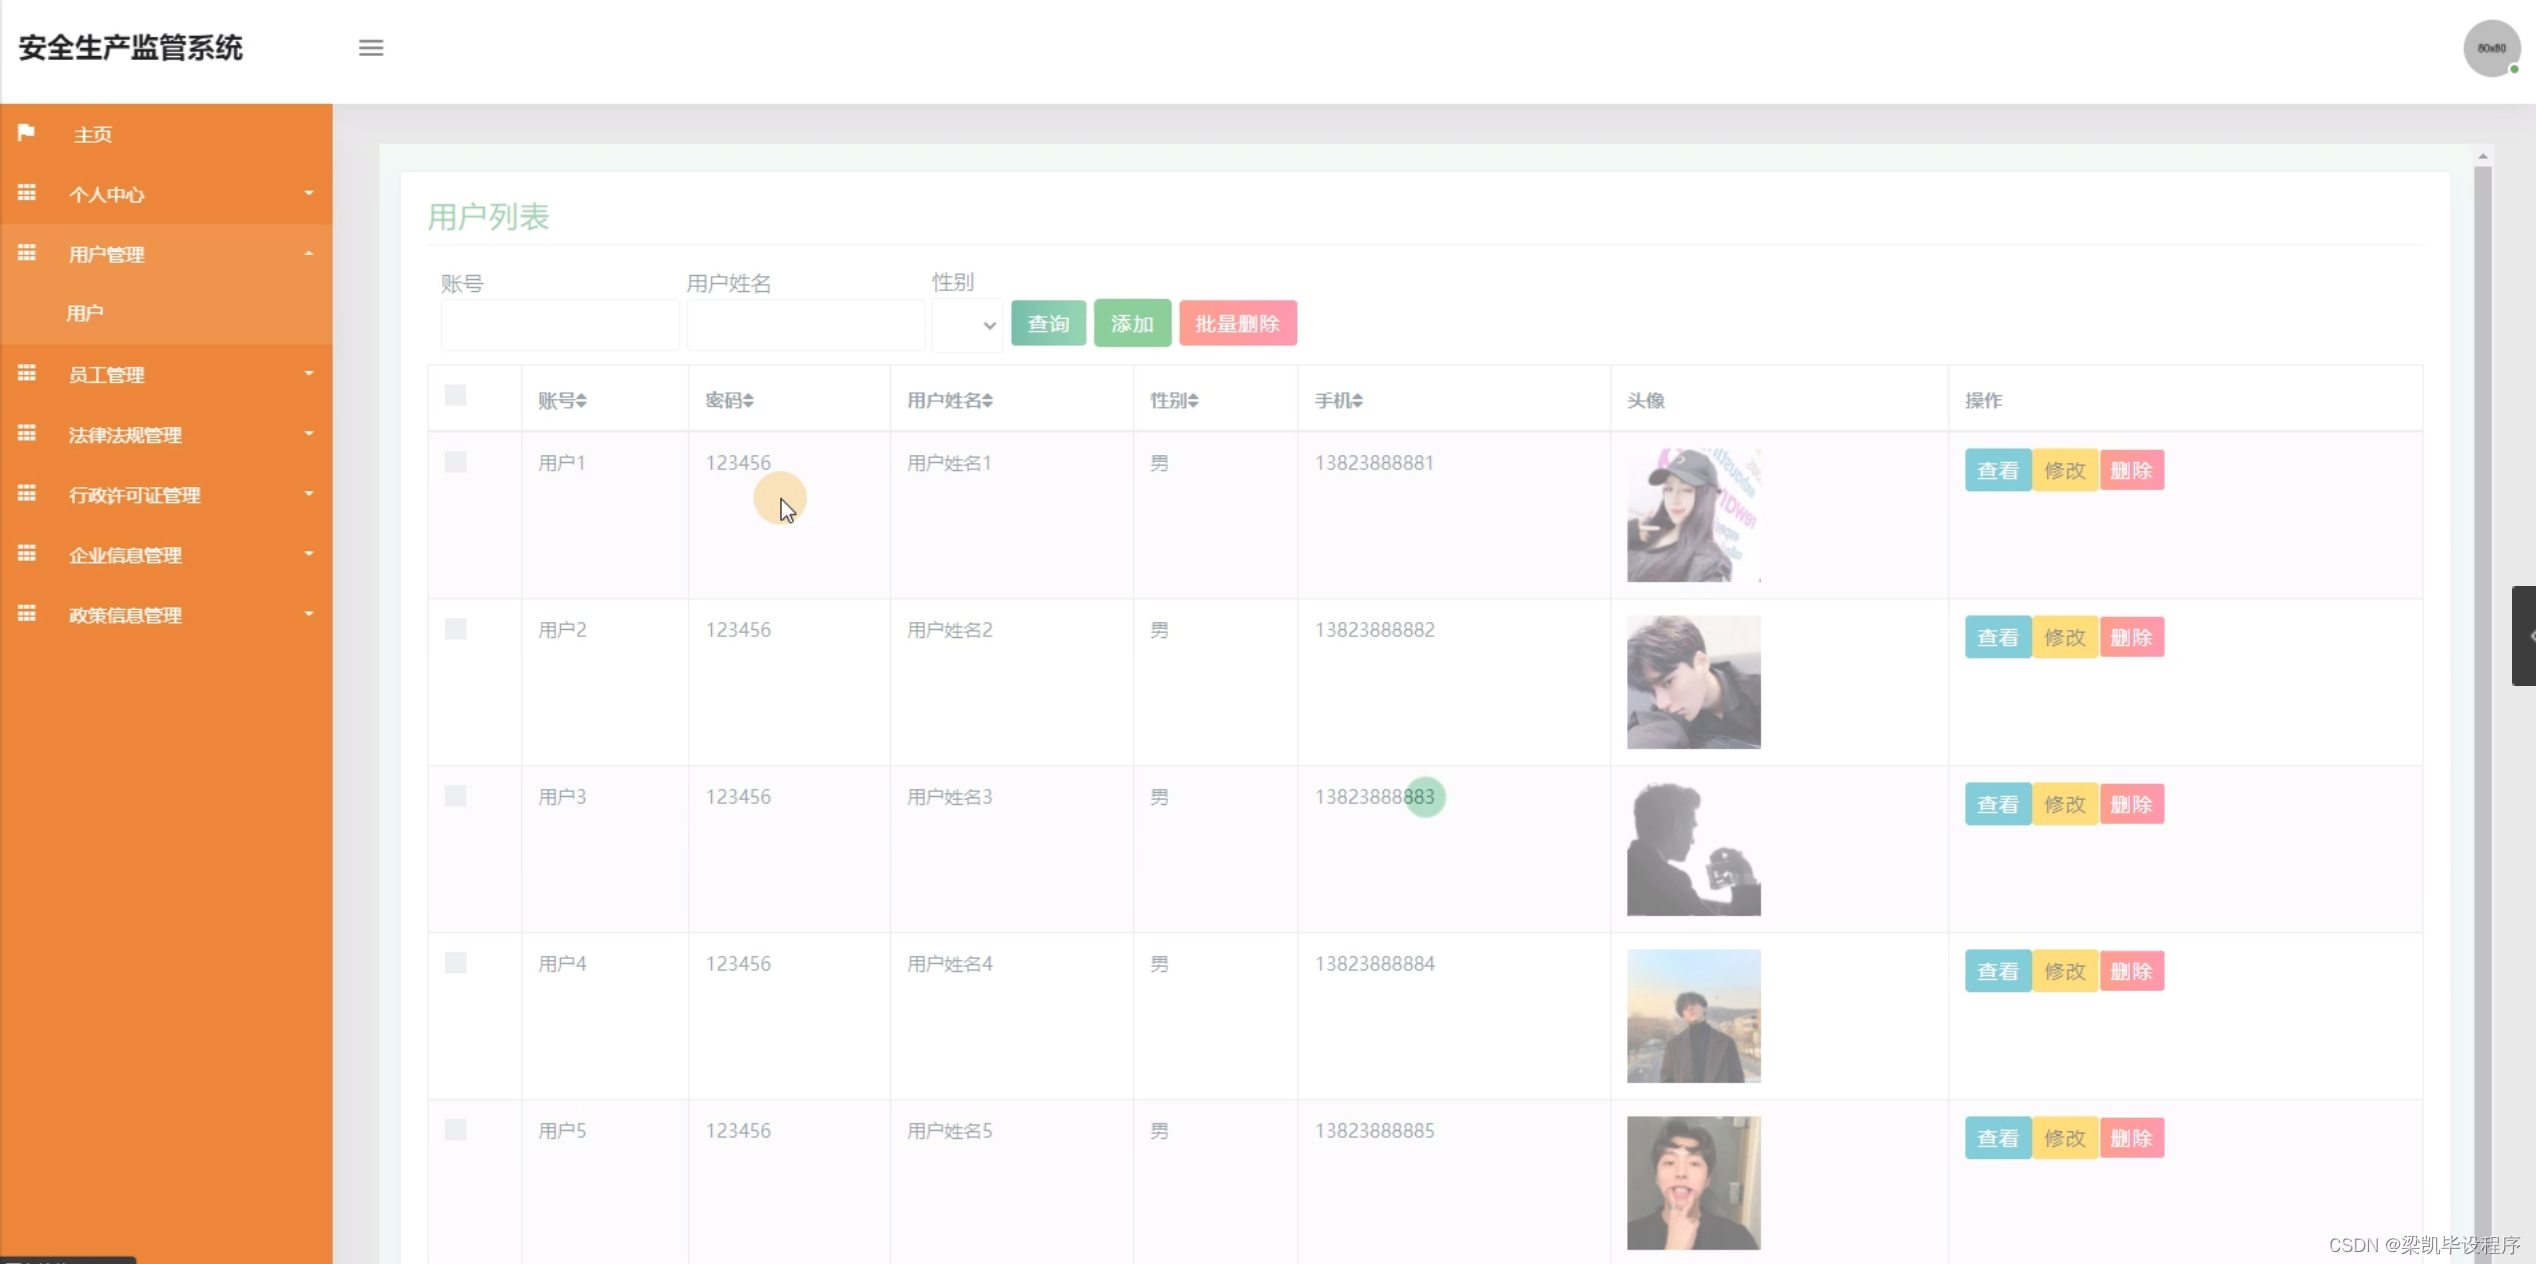The width and height of the screenshot is (2536, 1264).
Task: Select 用户 under 用户管理
Action: pyautogui.click(x=85, y=313)
